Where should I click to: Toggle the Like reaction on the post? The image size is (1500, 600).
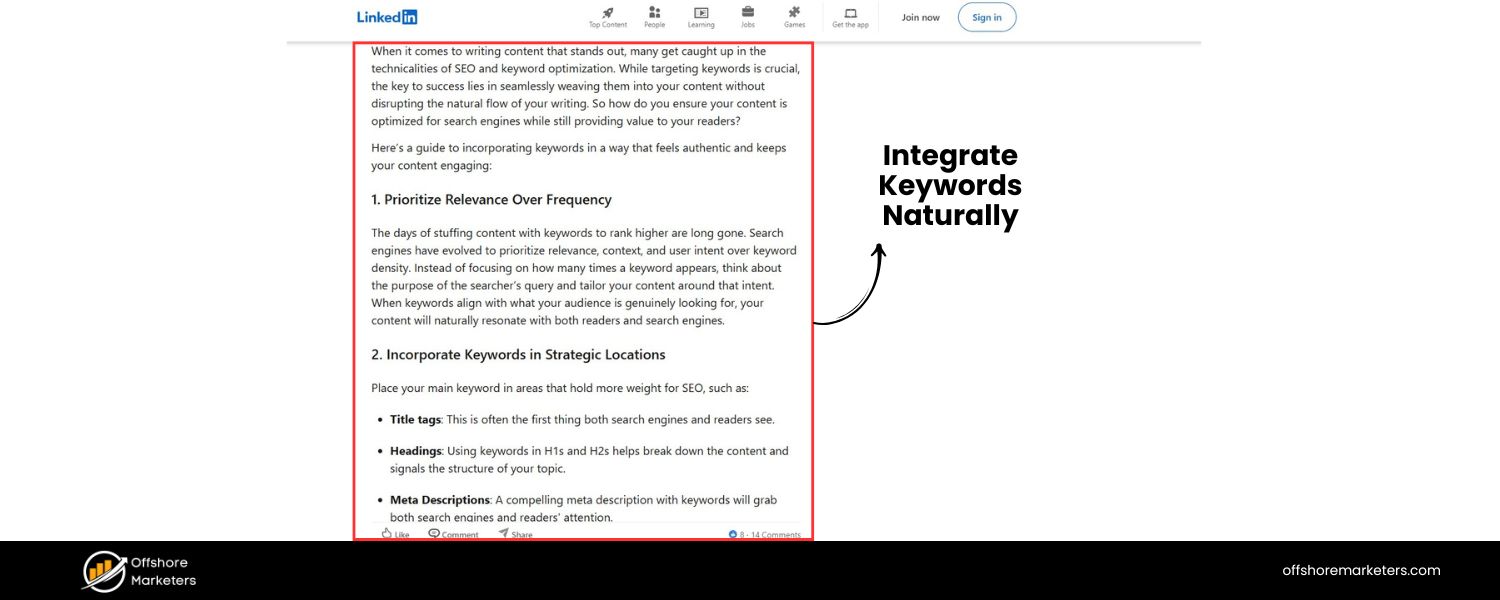pyautogui.click(x=394, y=533)
